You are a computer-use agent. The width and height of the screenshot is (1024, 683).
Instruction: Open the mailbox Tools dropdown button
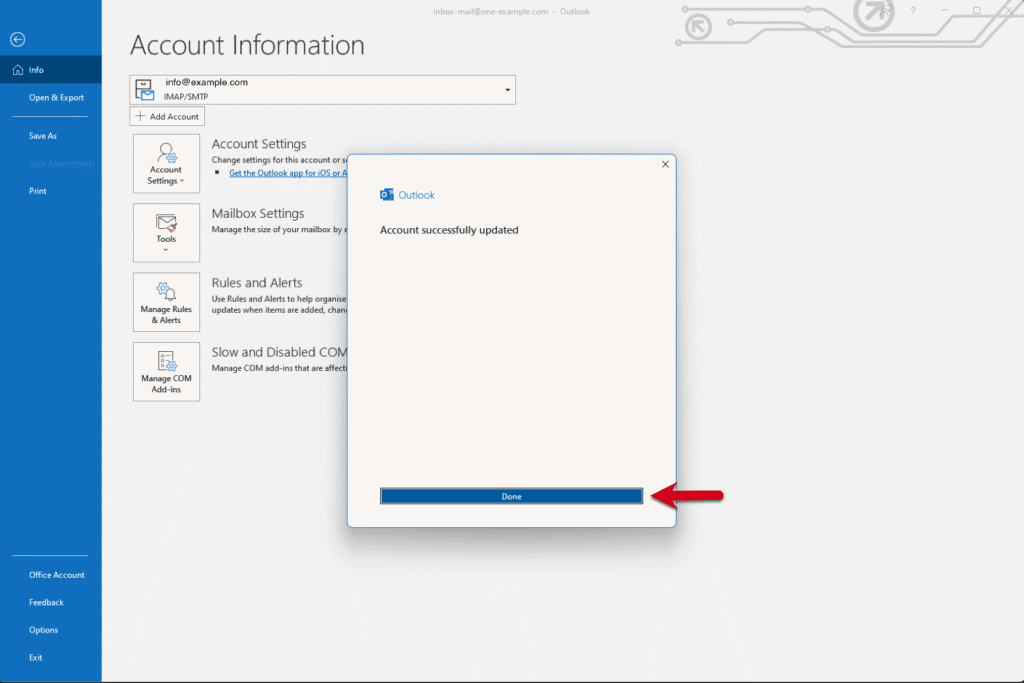tap(167, 233)
